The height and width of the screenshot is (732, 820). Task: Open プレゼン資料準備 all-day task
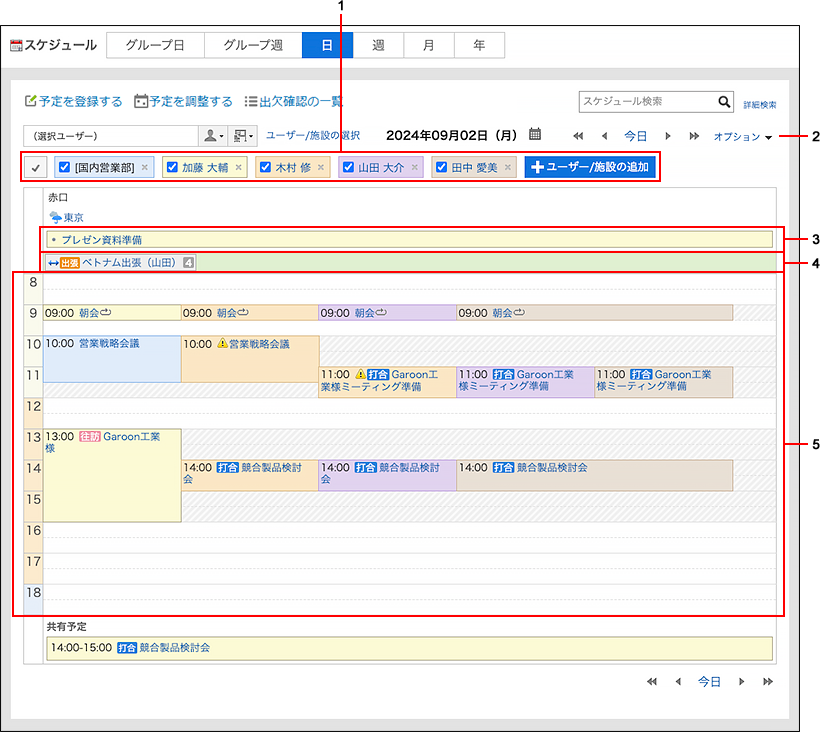101,240
